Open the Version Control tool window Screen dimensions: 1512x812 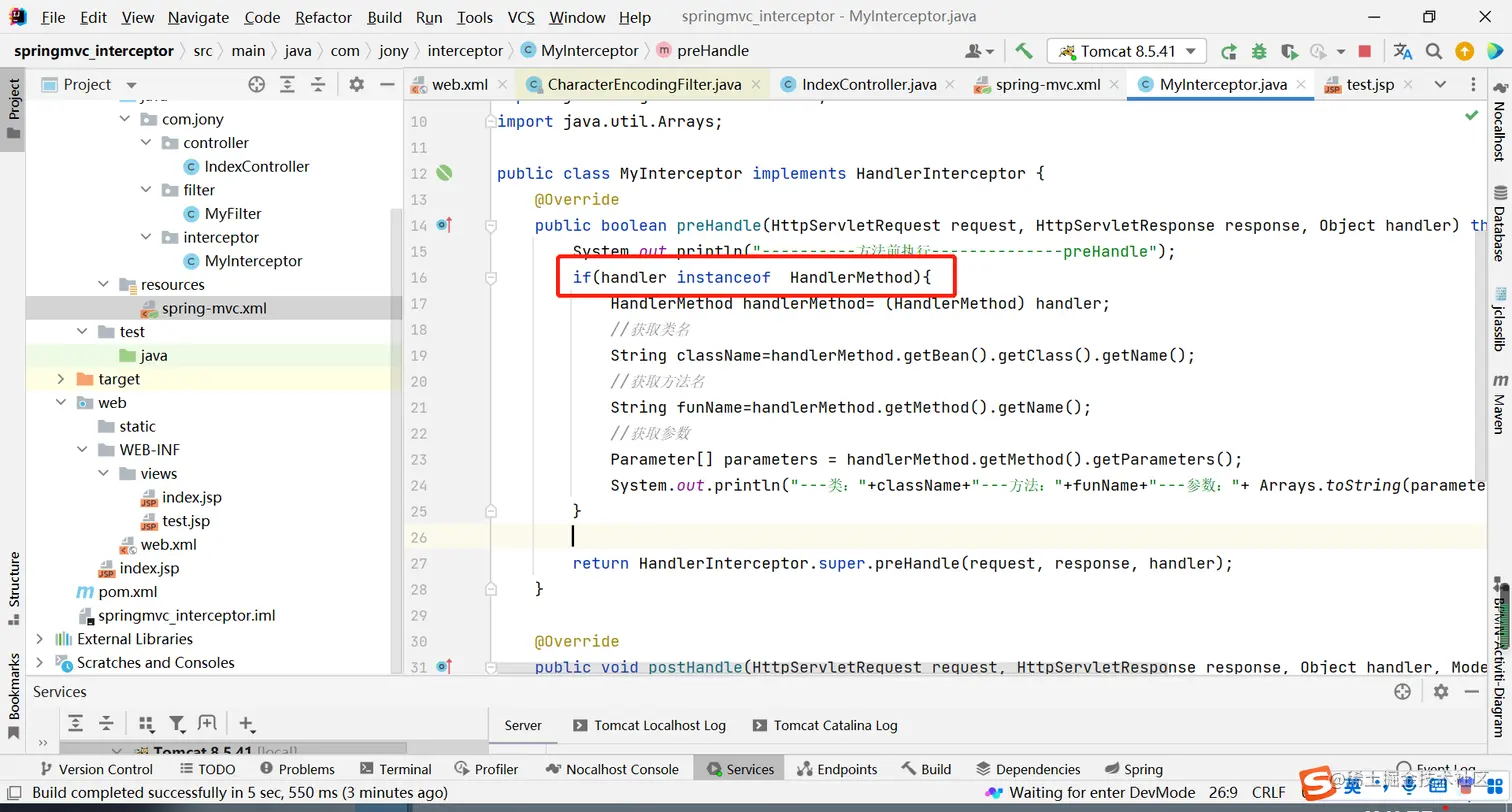click(x=95, y=769)
